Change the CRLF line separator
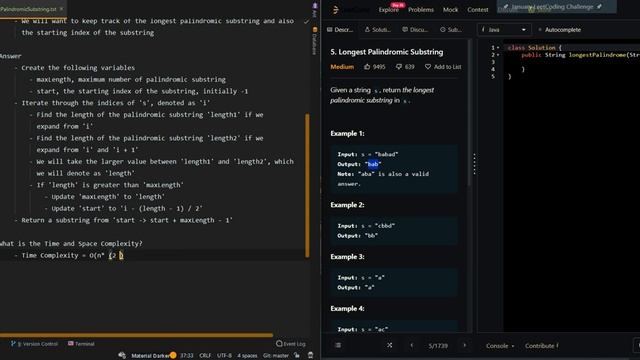The width and height of the screenshot is (640, 360). click(x=205, y=356)
